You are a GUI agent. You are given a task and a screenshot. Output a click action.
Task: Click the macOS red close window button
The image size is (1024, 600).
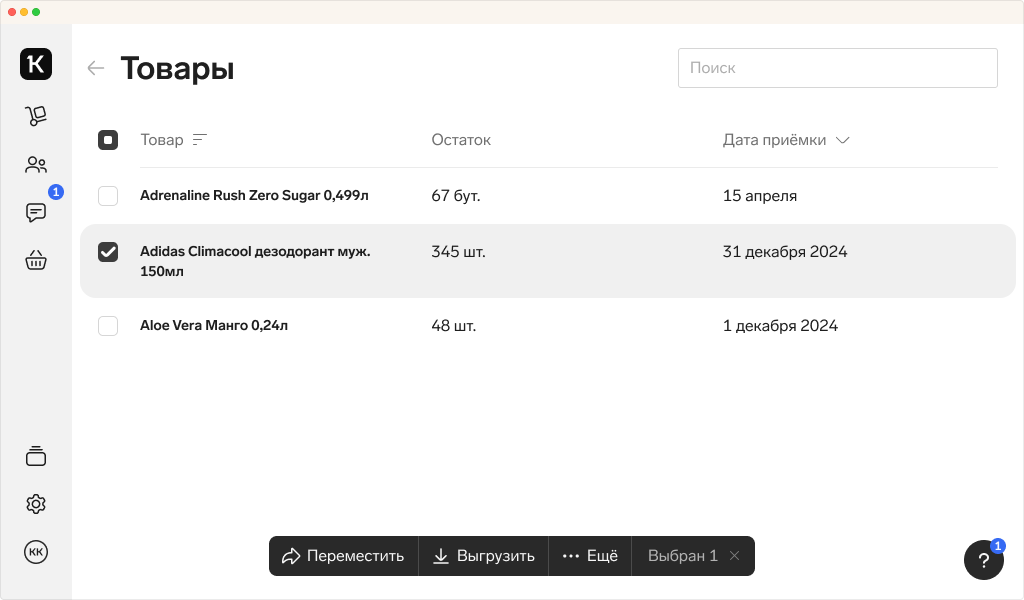point(12,12)
